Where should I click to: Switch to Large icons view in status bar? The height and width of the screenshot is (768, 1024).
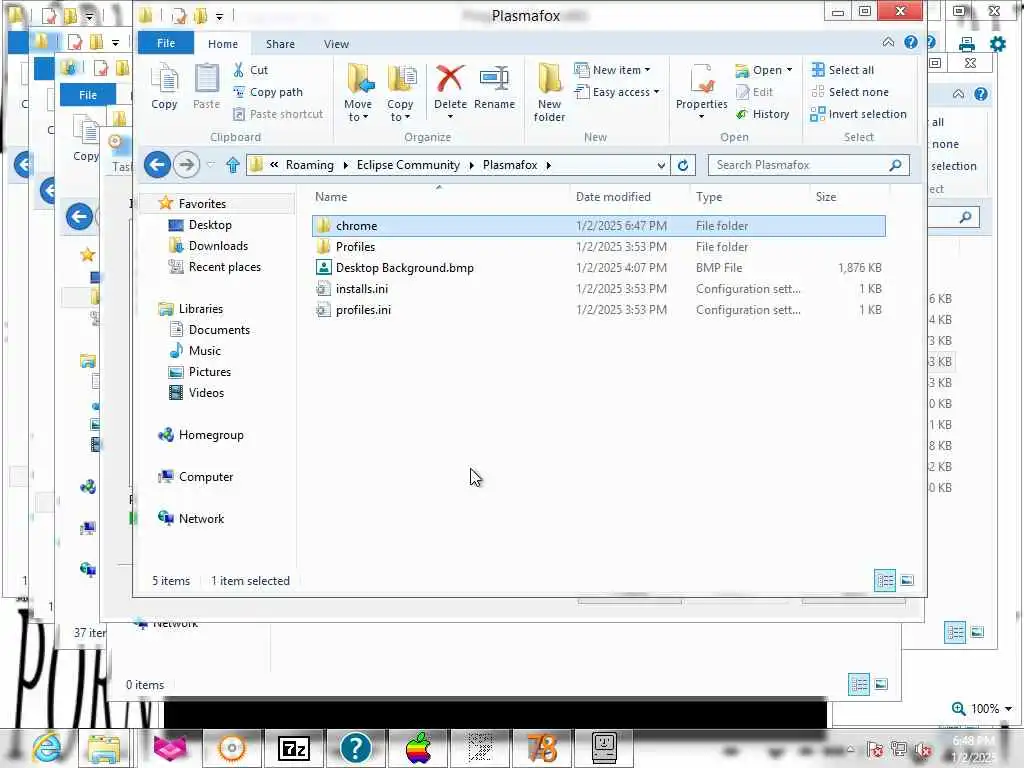pos(907,580)
